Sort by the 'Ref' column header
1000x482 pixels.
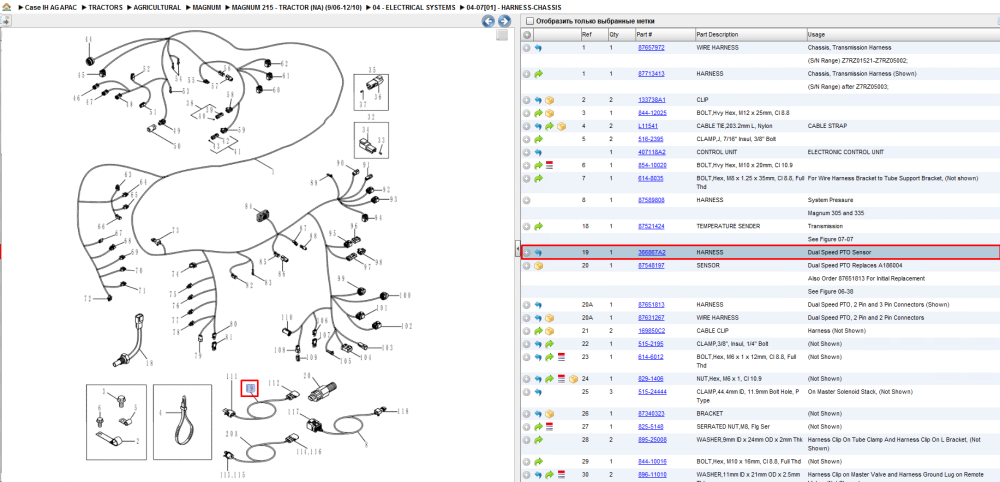[x=593, y=34]
